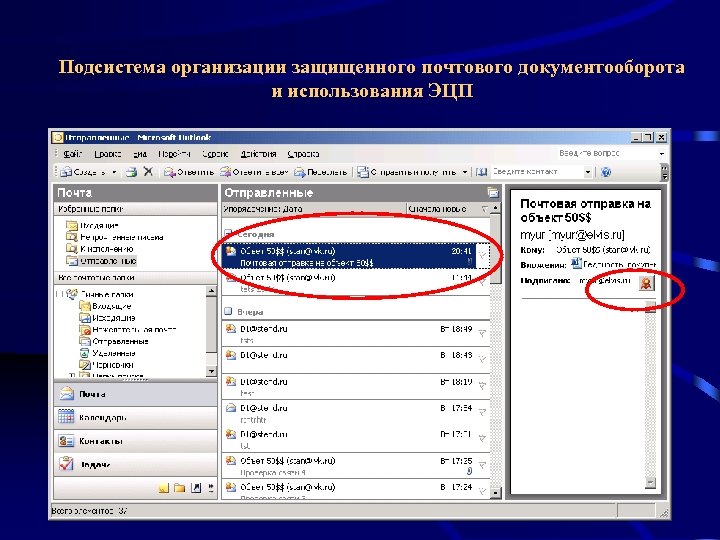Switch to Контакты in the navigation pane

tap(135, 441)
